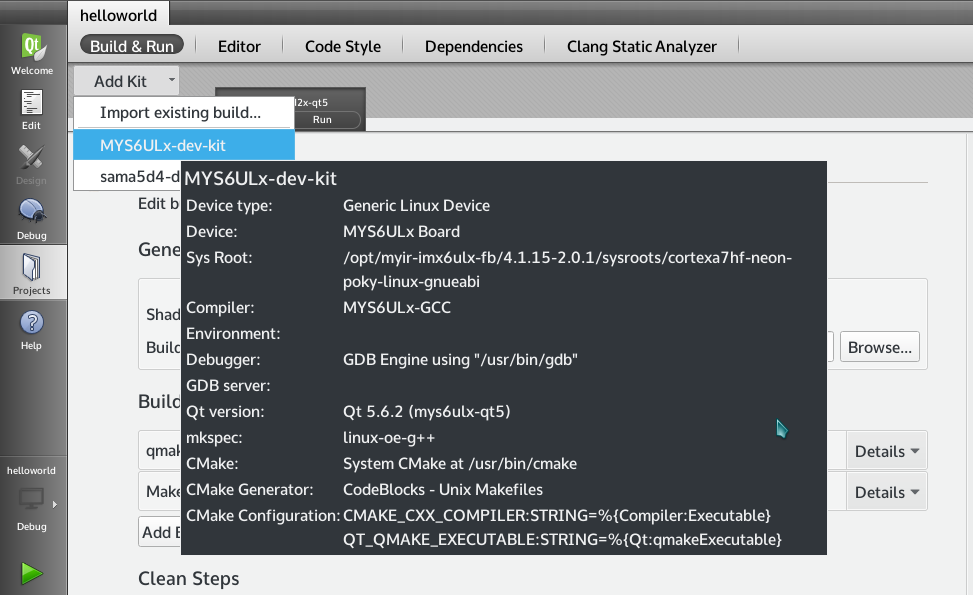Select MYS6ULx-dev-kit in the Add Kit menu

(184, 145)
